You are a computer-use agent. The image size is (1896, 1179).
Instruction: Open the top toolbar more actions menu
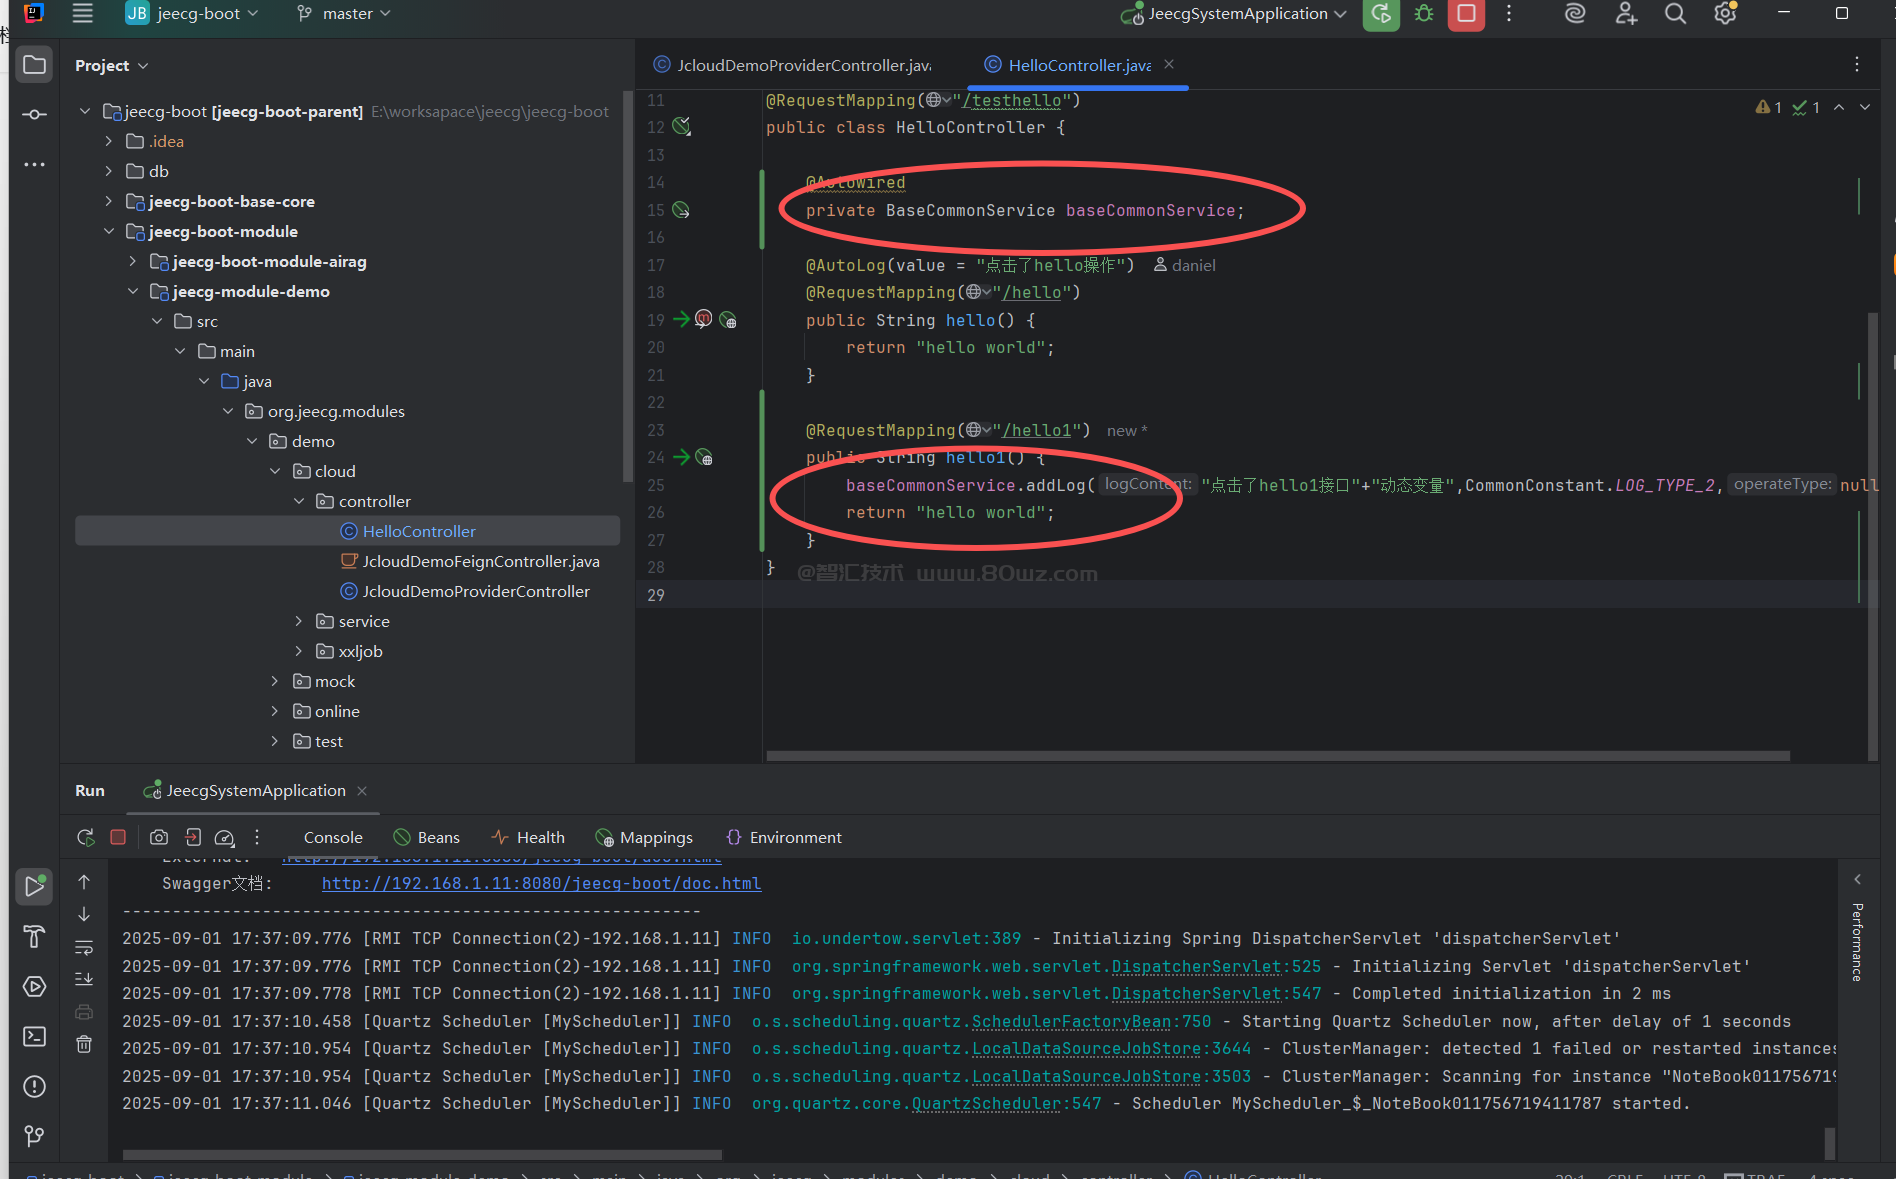click(1509, 14)
